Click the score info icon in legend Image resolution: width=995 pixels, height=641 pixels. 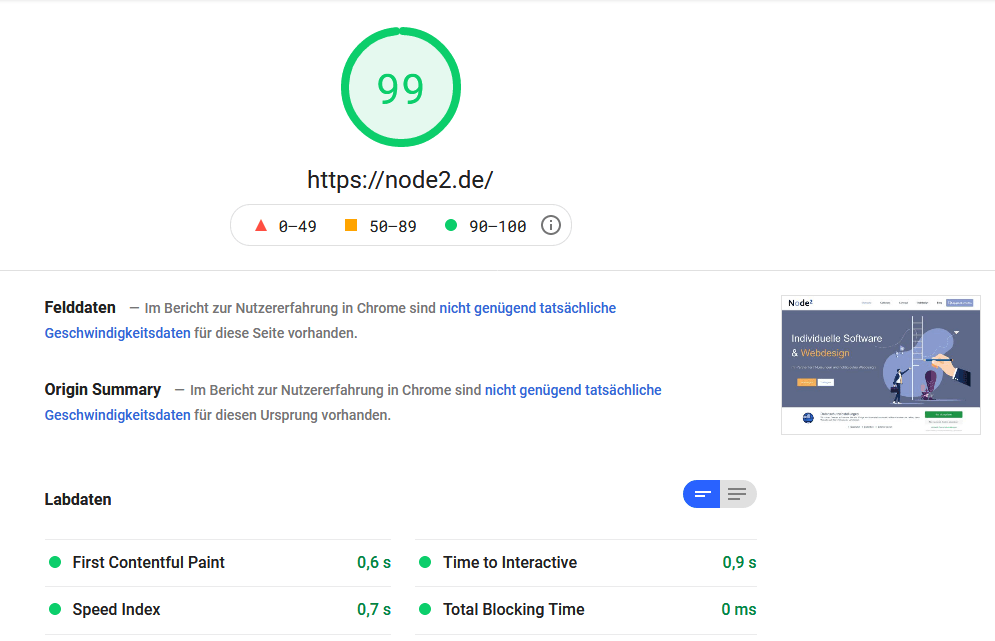click(x=550, y=225)
